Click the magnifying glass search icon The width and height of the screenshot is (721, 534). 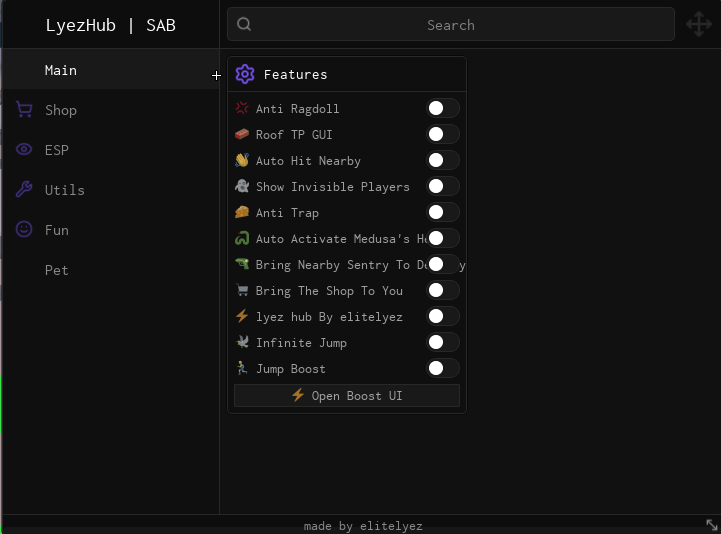[245, 25]
